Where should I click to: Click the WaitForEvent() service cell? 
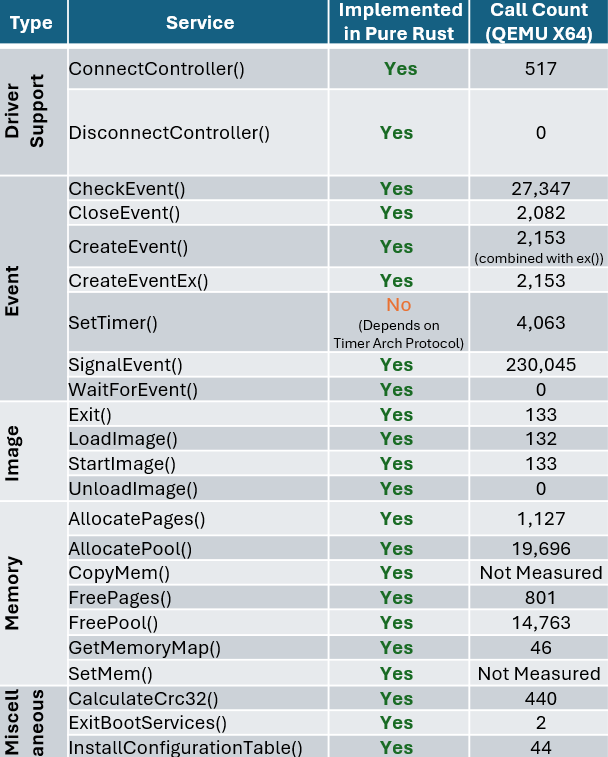coord(133,389)
